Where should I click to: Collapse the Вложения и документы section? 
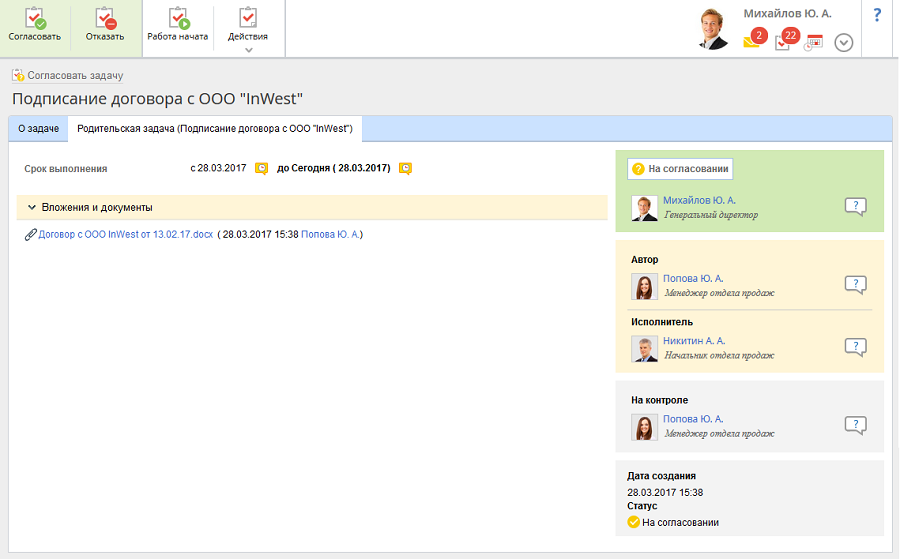[312, 207]
